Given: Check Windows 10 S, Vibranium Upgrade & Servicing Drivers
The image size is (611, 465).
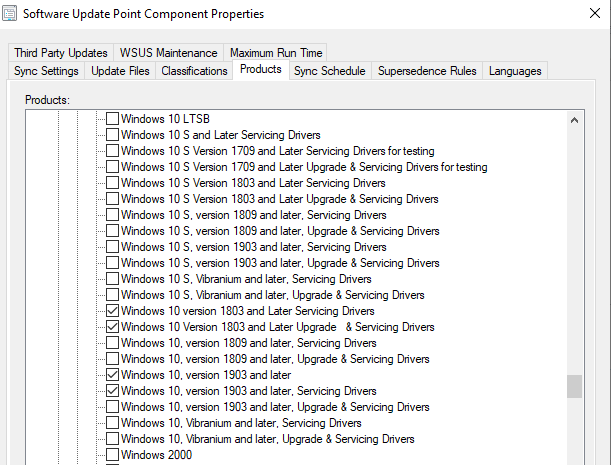Looking at the screenshot, I should (x=113, y=294).
